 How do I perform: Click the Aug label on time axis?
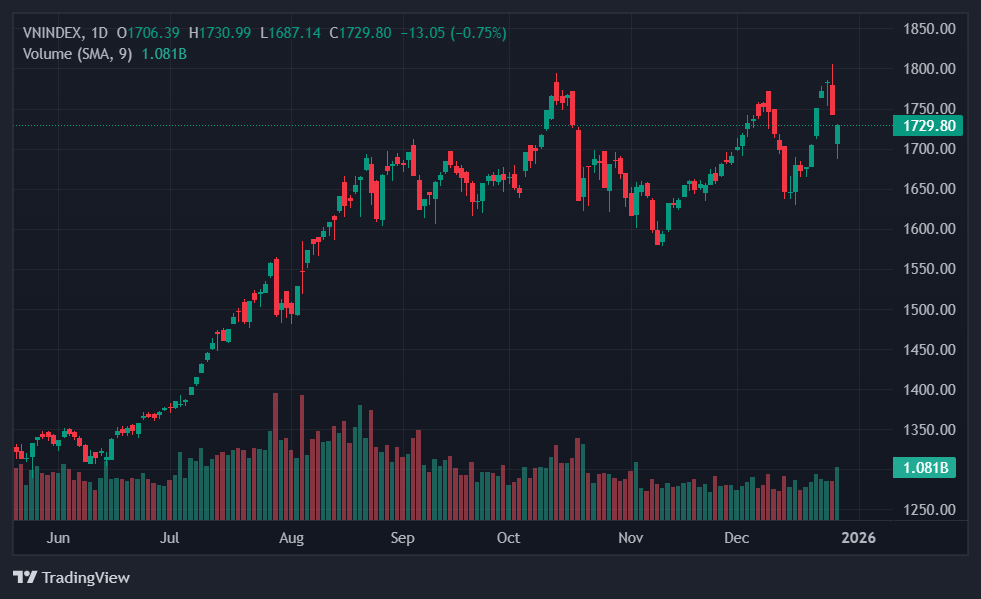291,538
